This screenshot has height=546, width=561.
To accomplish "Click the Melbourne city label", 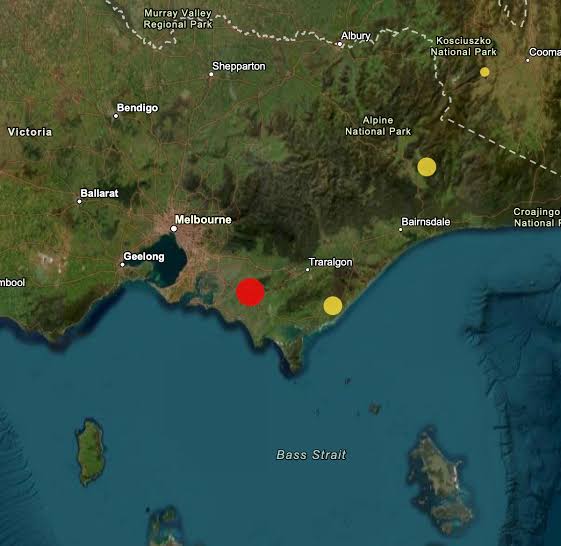I will pos(203,220).
